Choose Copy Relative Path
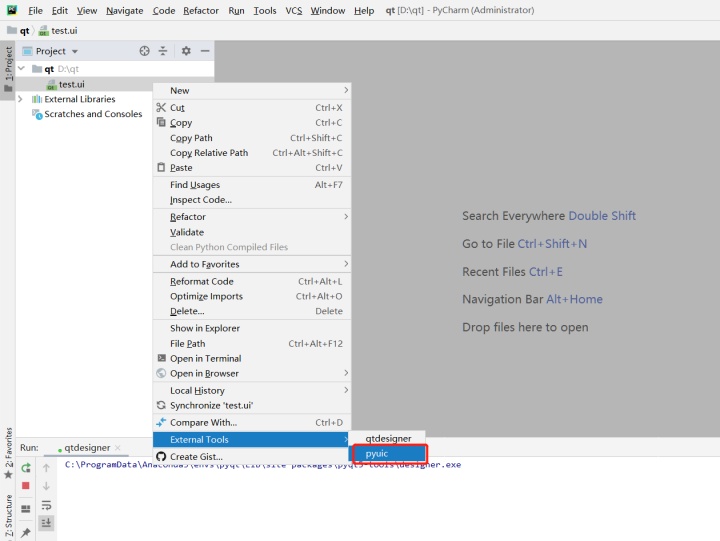Screen dimensions: 720x541 click(252, 152)
